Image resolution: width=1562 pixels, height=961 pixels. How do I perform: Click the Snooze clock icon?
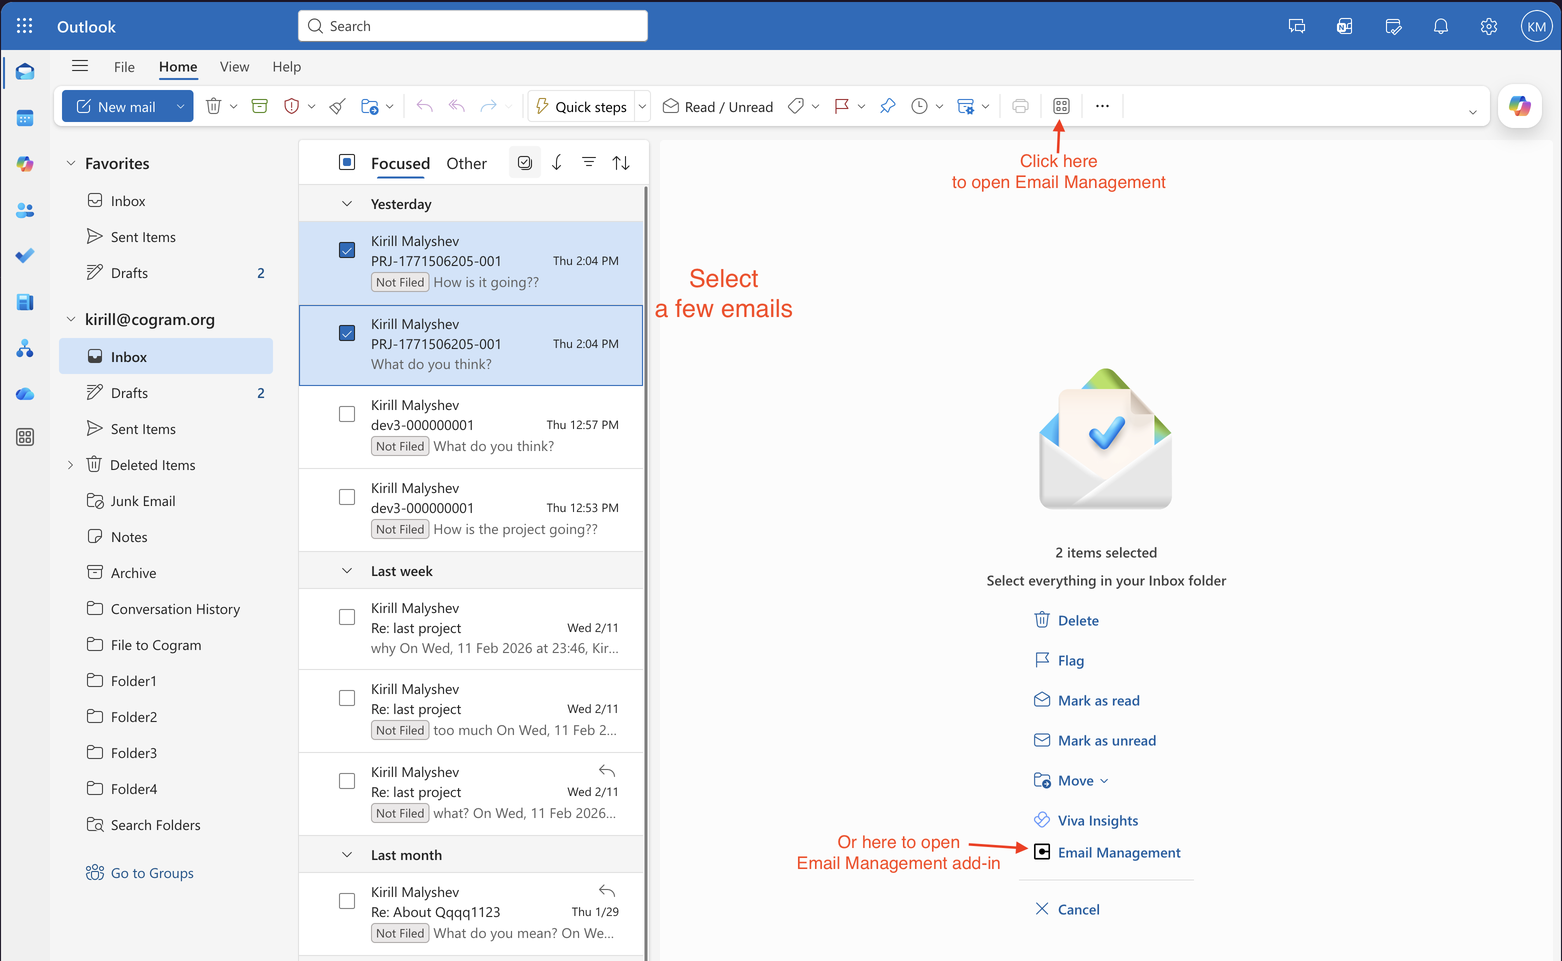[x=920, y=106]
